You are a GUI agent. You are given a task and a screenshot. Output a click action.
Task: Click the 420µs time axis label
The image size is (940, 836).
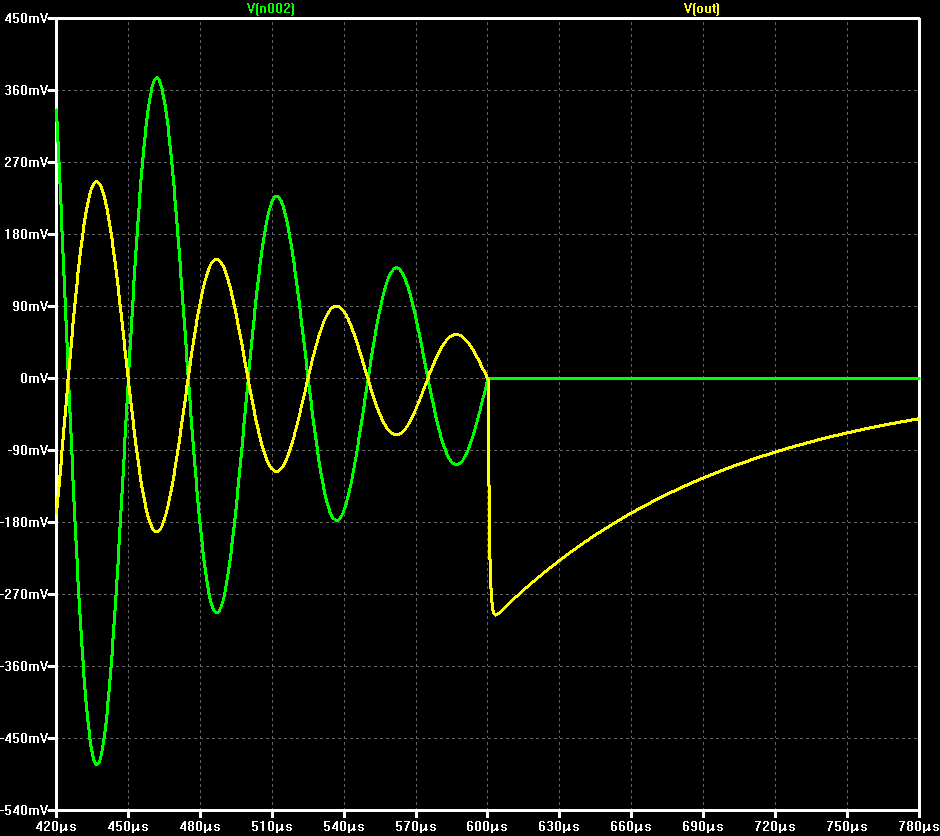click(56, 827)
